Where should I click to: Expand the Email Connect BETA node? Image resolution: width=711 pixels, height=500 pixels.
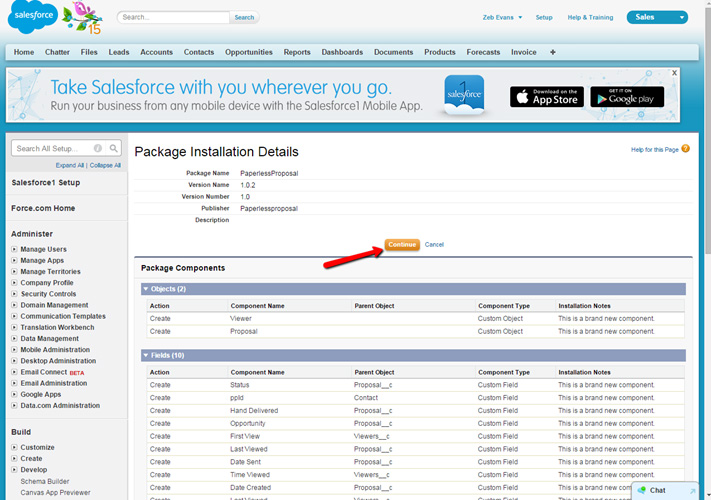pyautogui.click(x=14, y=372)
